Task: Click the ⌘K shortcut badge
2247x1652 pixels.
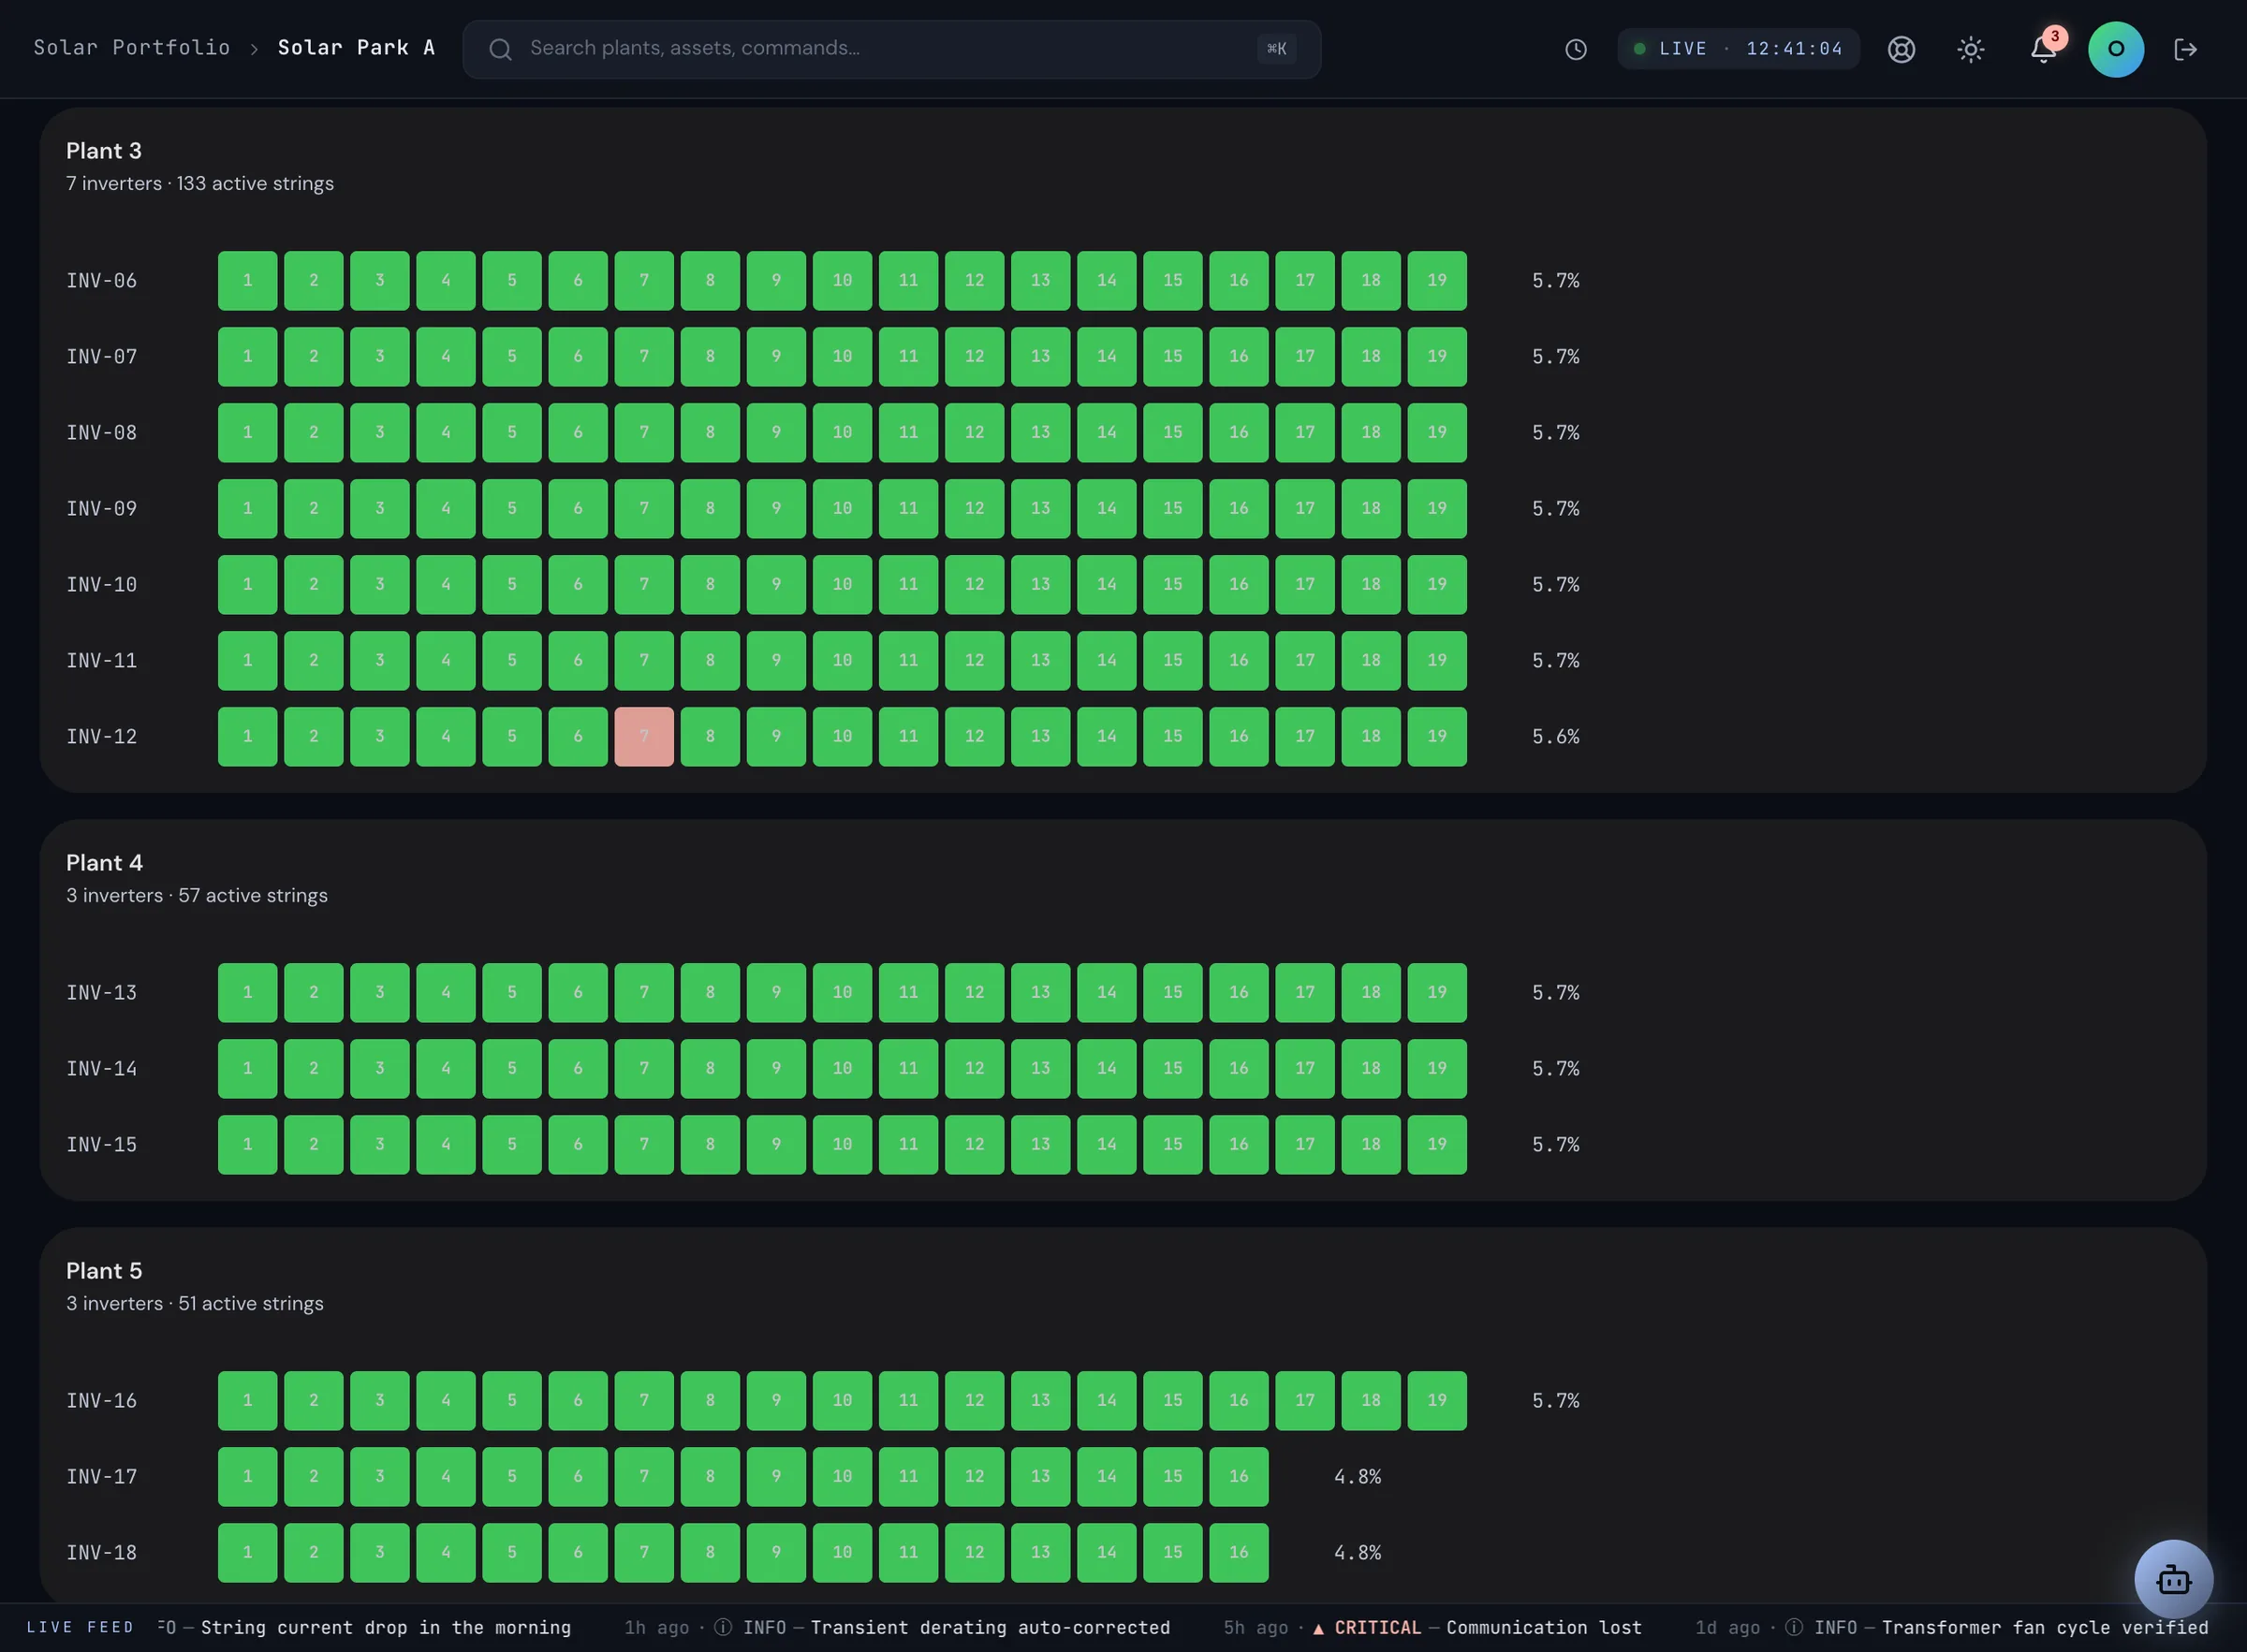Action: [1276, 49]
